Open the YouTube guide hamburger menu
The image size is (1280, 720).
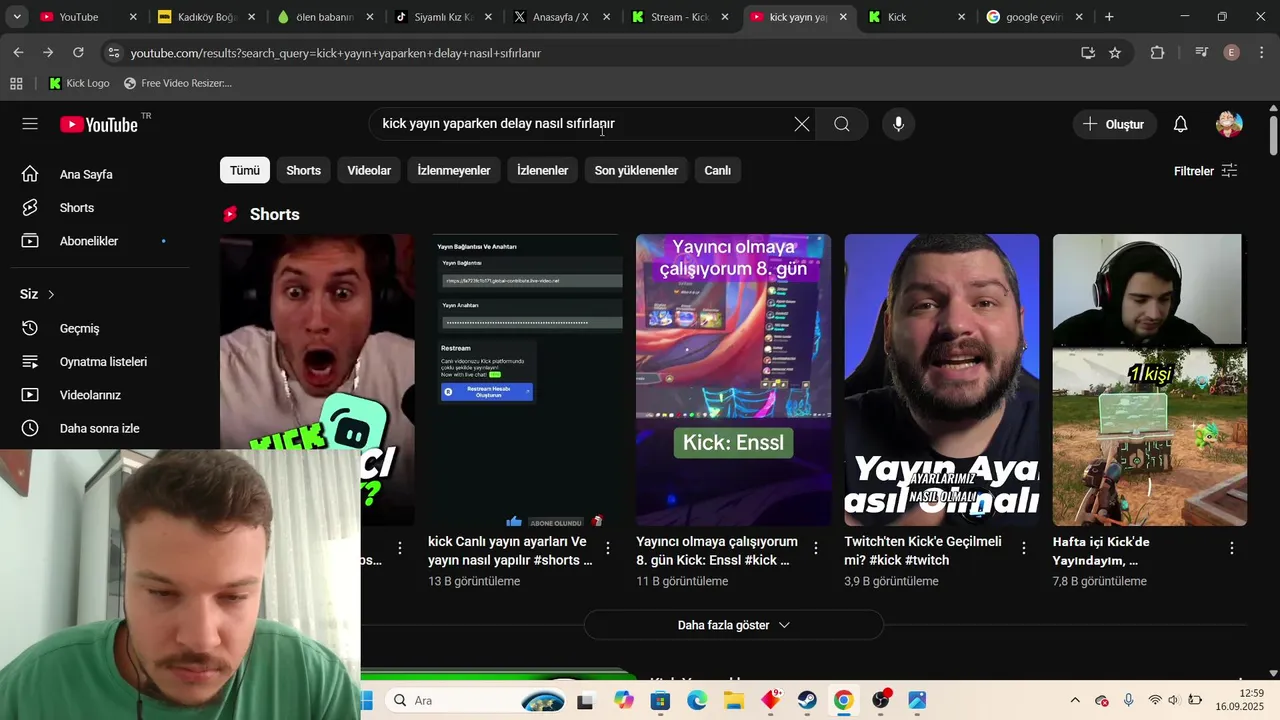pyautogui.click(x=30, y=124)
